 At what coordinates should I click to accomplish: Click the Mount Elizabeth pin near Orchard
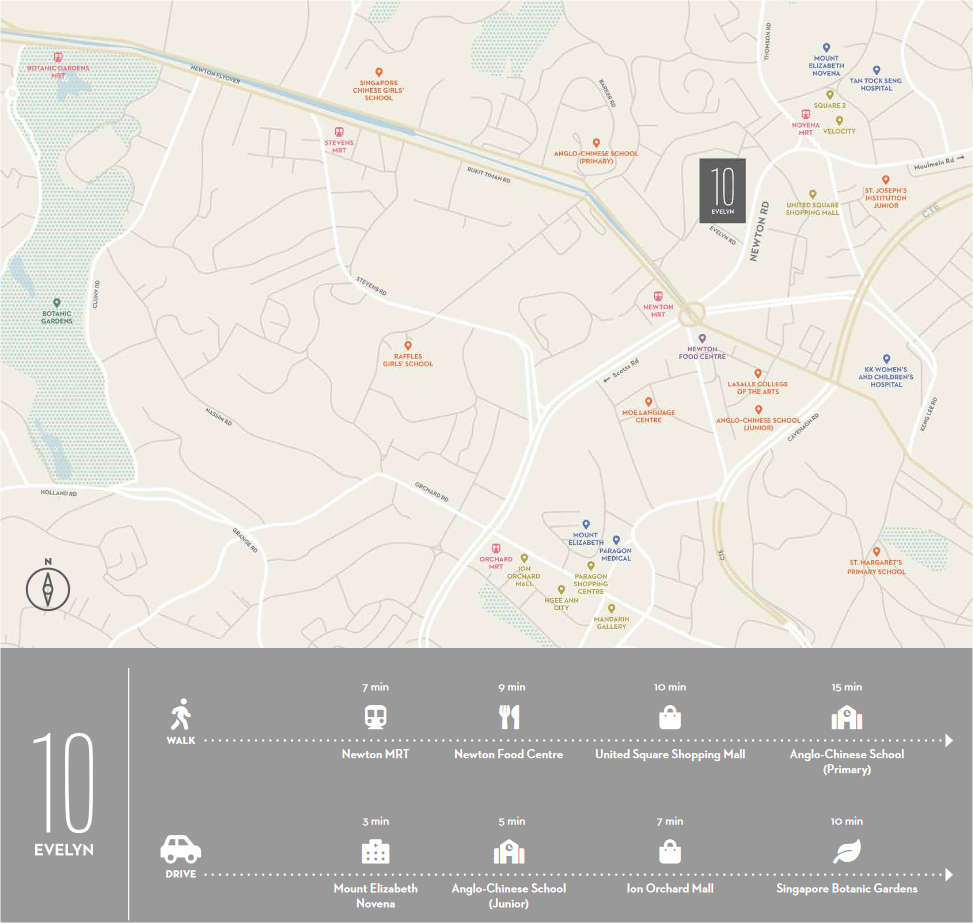pos(585,525)
